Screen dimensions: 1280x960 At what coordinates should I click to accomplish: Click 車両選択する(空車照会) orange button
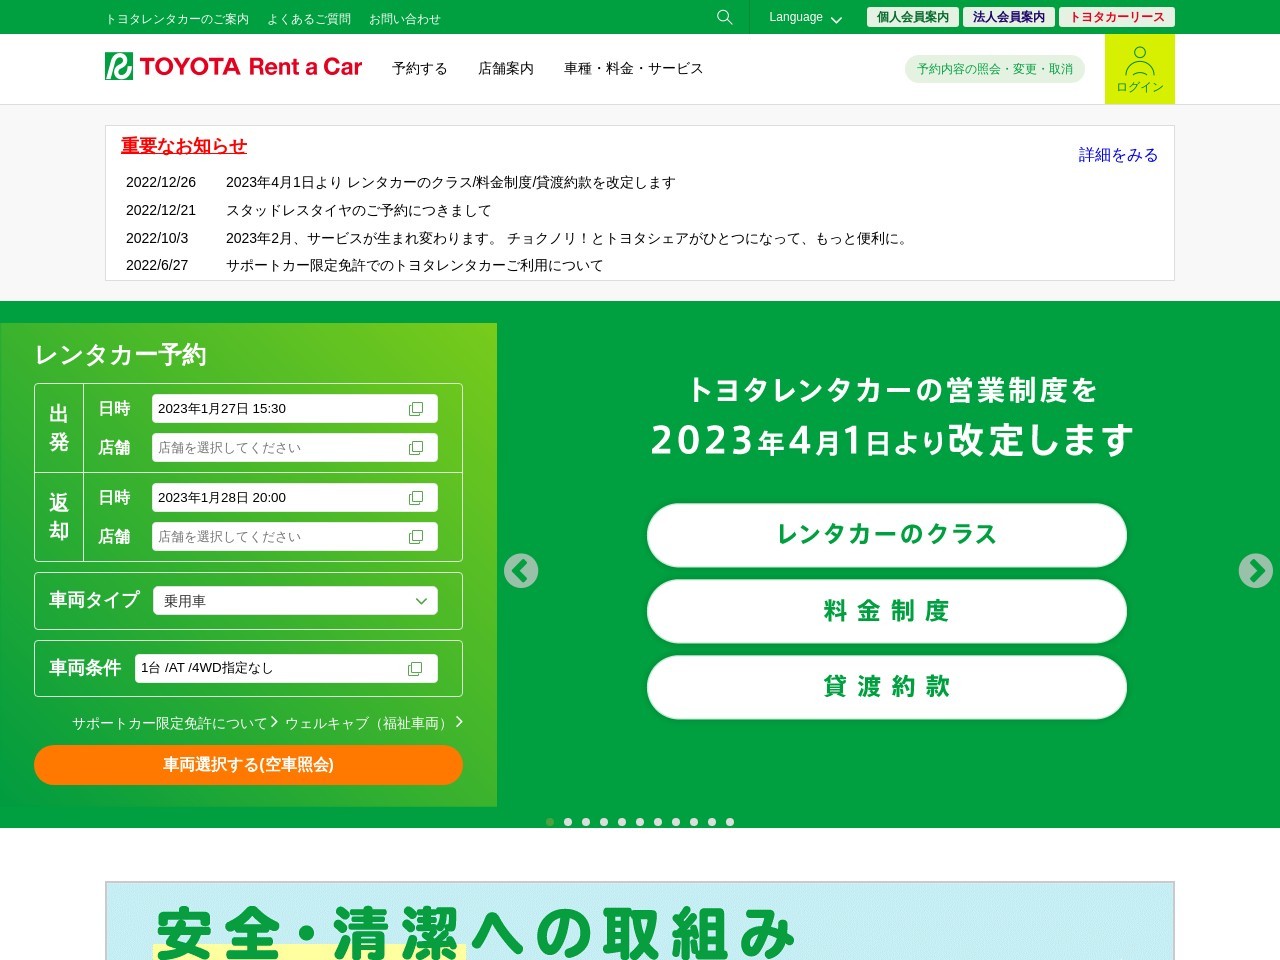(x=248, y=765)
